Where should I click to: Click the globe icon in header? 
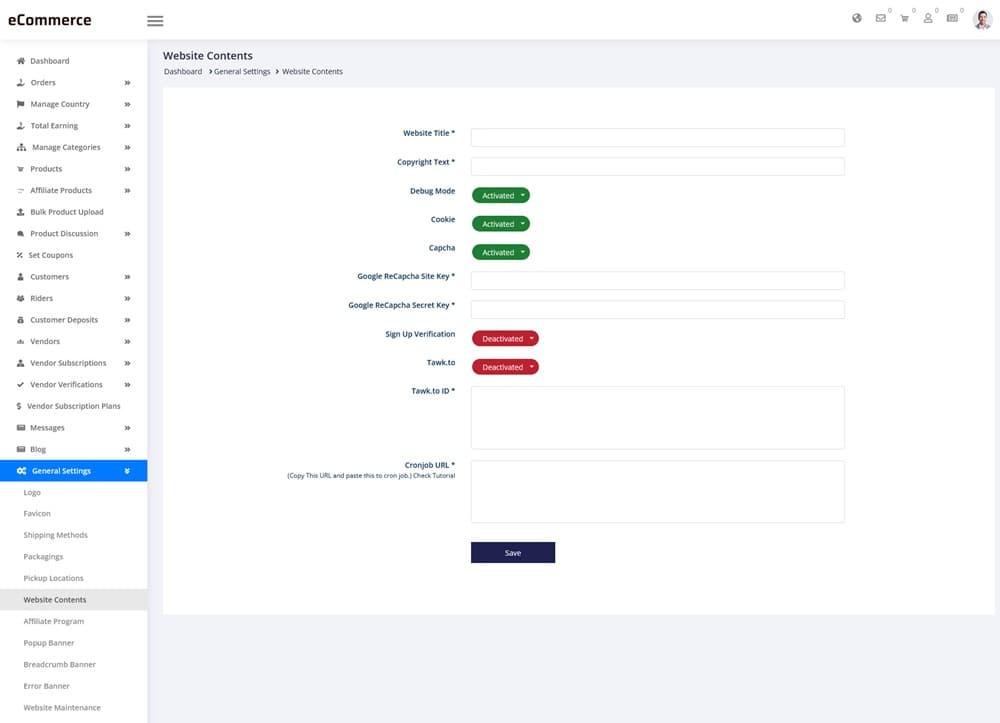point(857,18)
